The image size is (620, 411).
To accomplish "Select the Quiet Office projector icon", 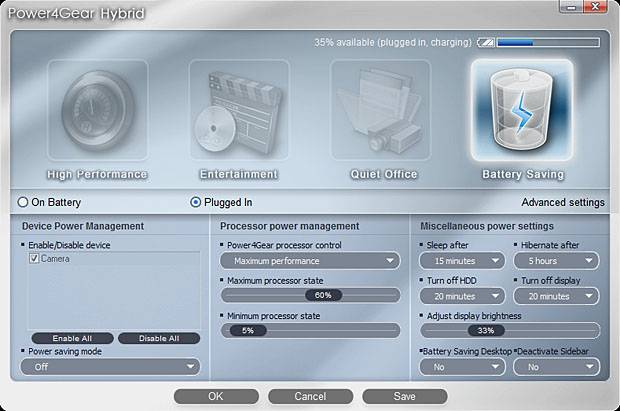I will coord(380,110).
